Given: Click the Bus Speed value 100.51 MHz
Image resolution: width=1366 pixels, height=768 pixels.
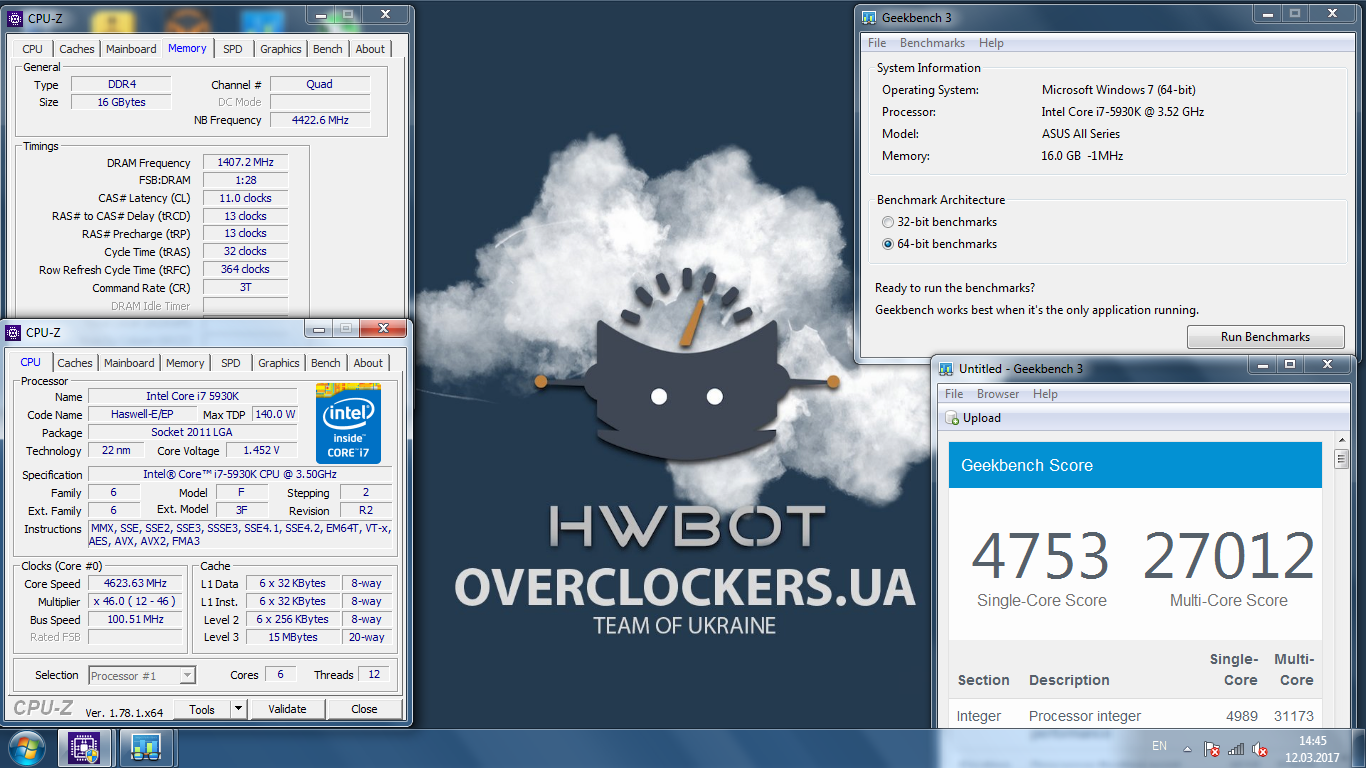Looking at the screenshot, I should coord(135,620).
